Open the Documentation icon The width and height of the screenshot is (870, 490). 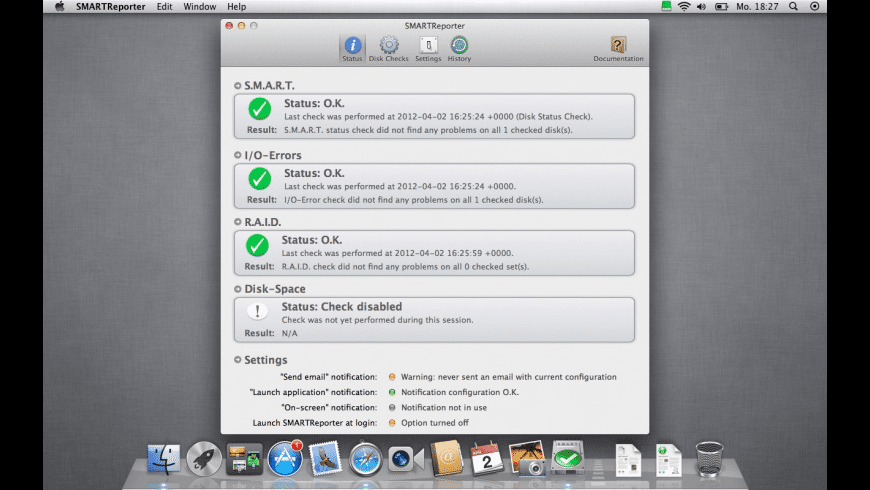[618, 47]
